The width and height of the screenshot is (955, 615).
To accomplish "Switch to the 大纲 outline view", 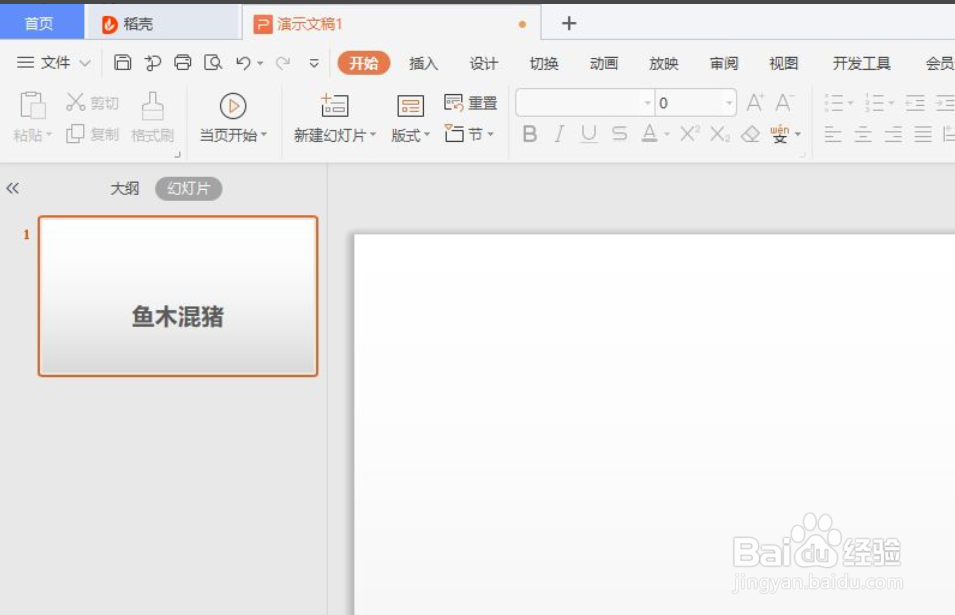I will [123, 188].
